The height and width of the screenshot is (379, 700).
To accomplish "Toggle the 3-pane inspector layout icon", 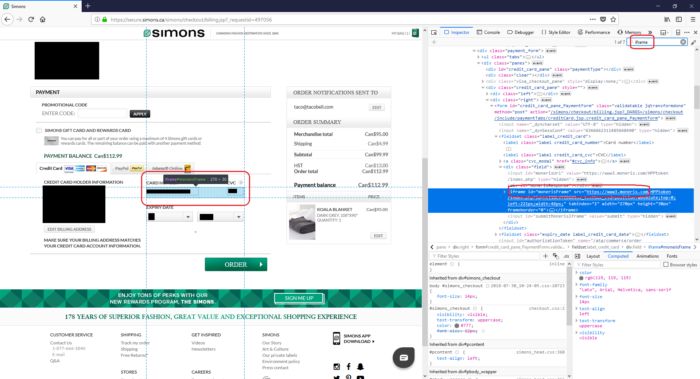I will [x=577, y=256].
